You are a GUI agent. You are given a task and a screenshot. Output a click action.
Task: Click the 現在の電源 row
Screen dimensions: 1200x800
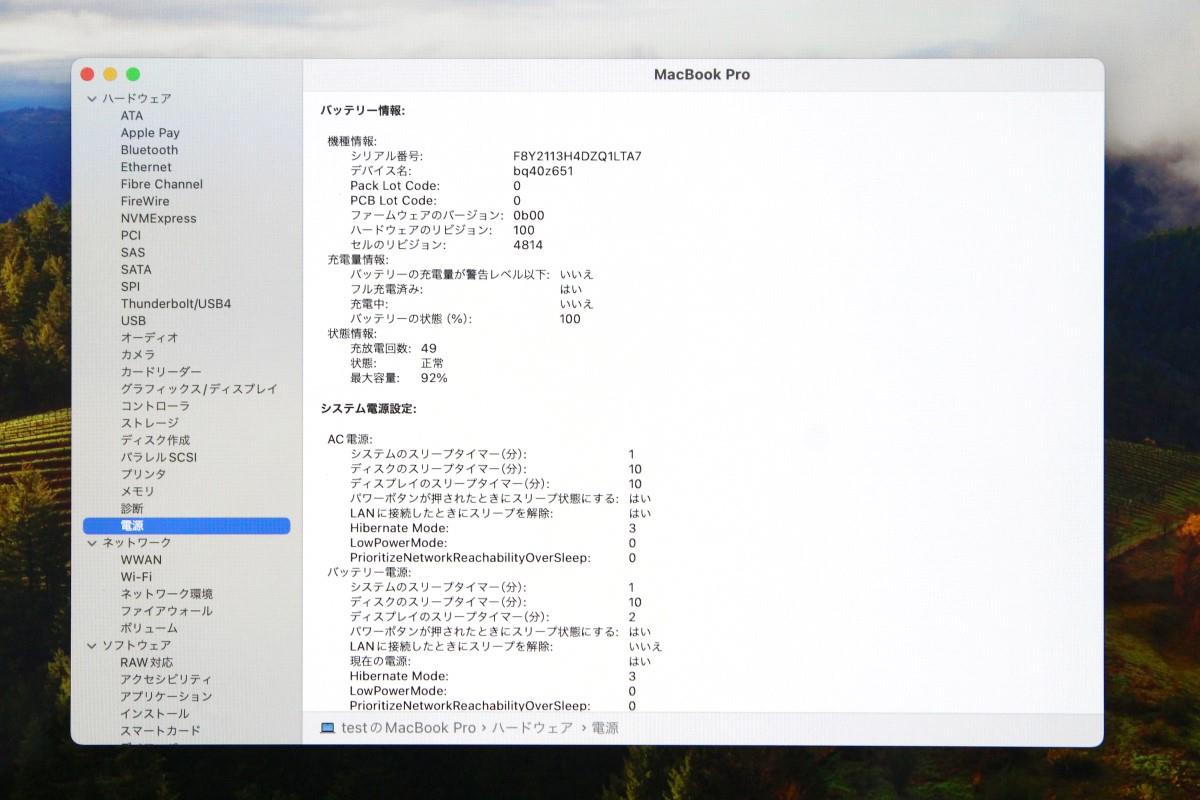point(500,661)
